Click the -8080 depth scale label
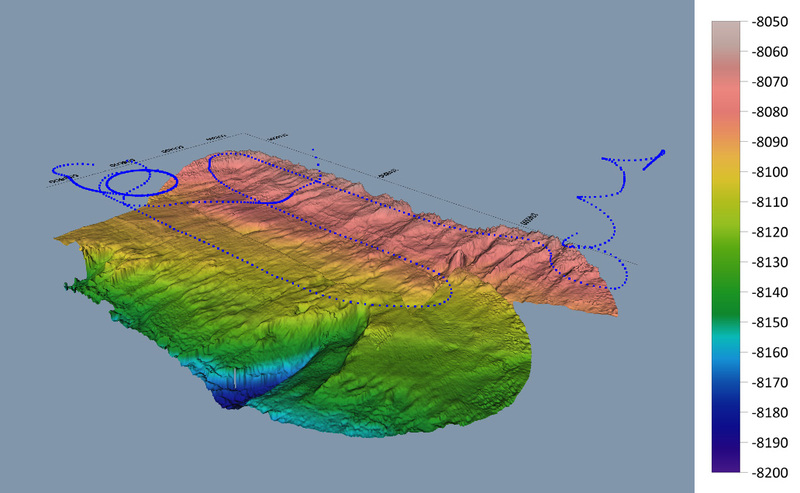Screen dimensions: 800x493 coord(767,111)
